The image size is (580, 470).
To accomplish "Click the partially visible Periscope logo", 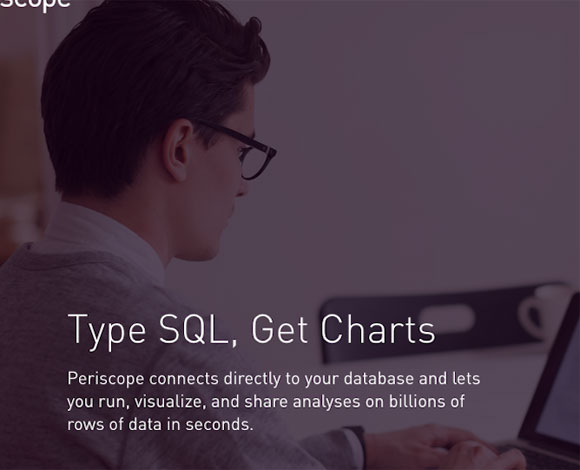I will pos(35,4).
